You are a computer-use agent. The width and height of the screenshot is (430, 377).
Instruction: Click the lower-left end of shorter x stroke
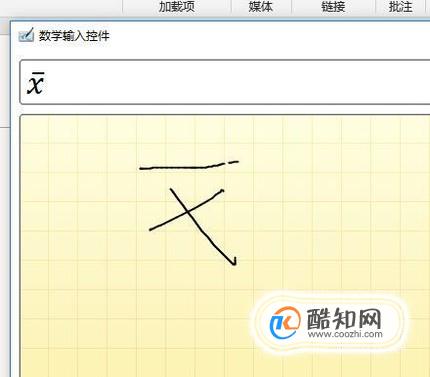151,229
